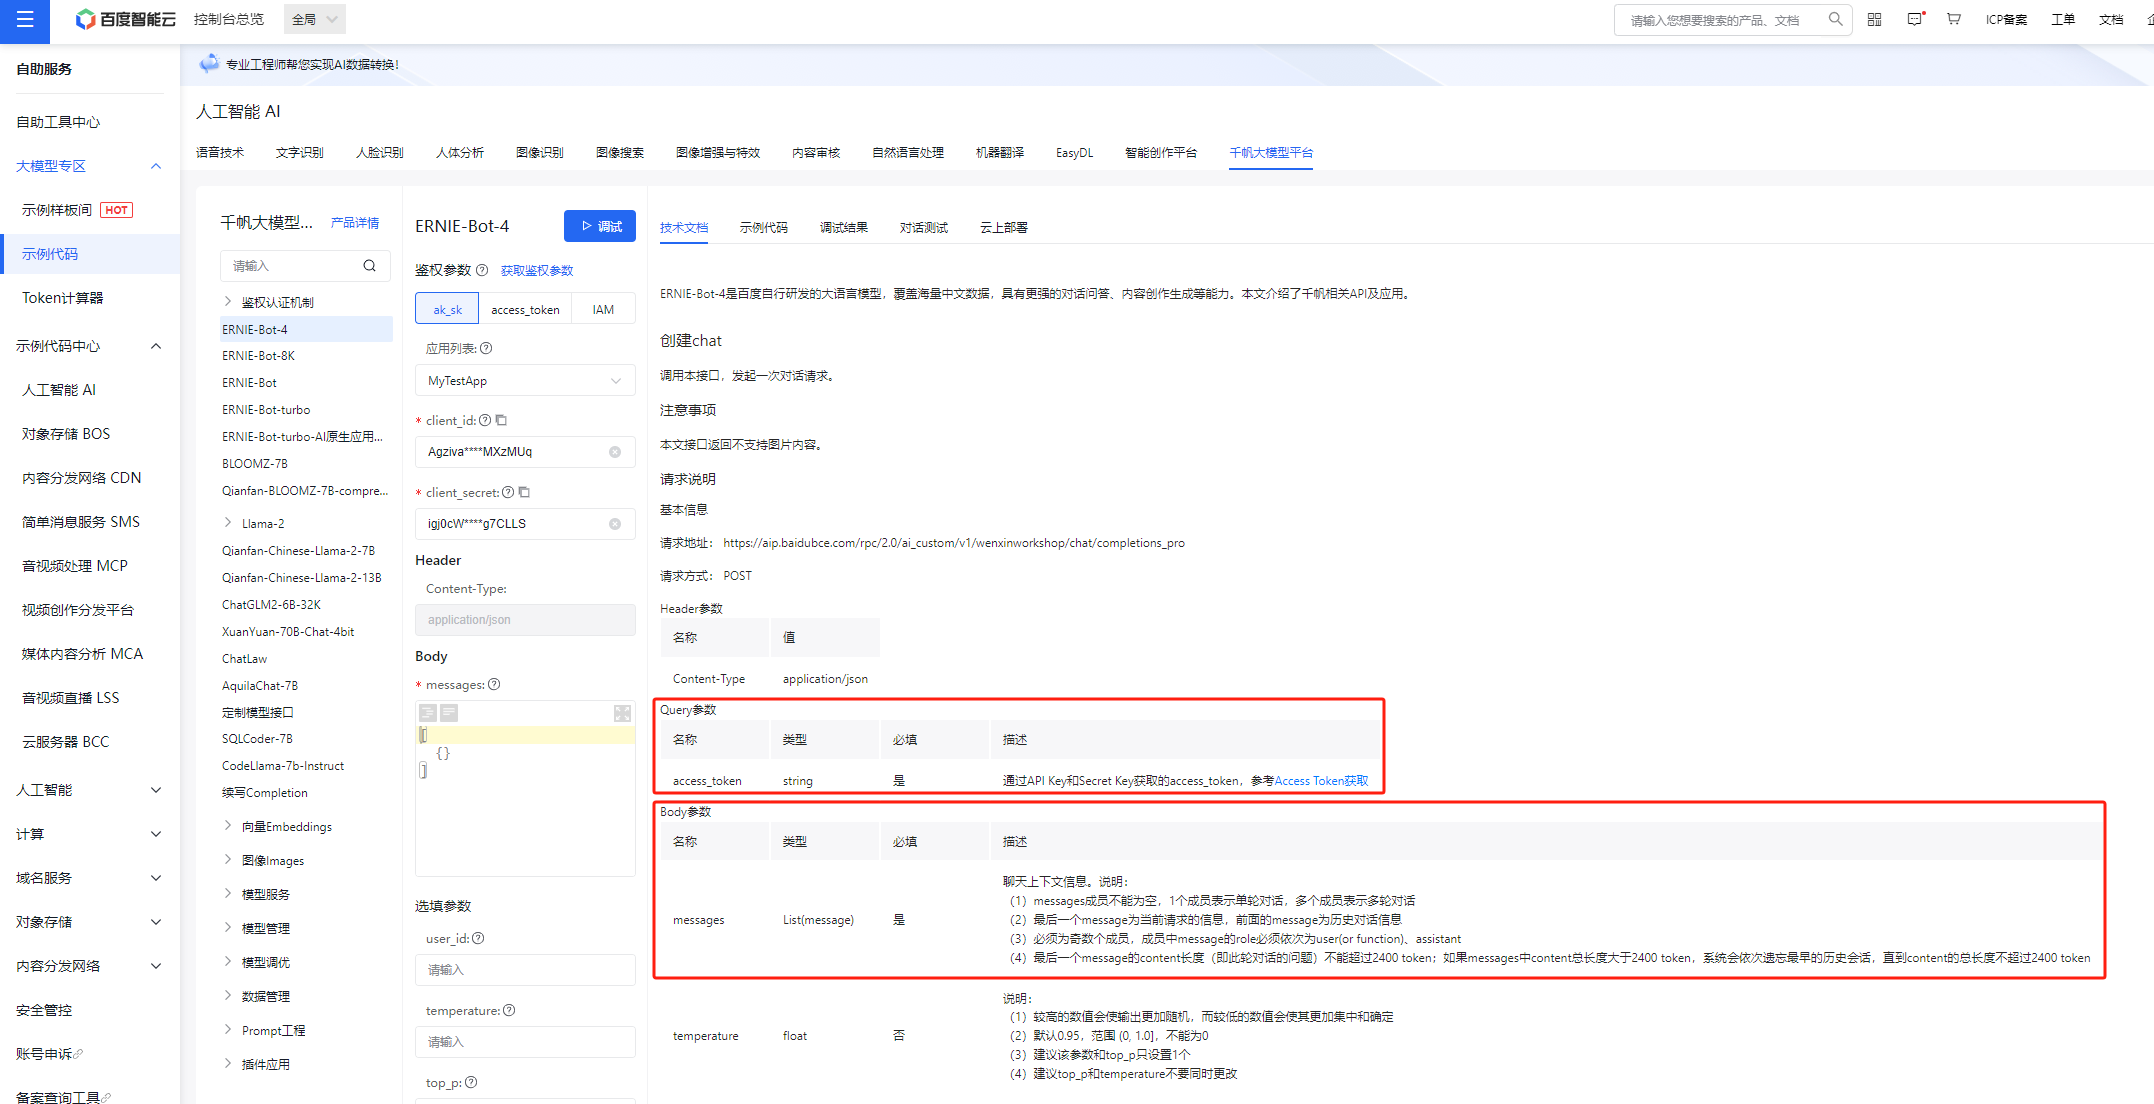Click help icon next to temperature
Screen dimensions: 2154x1104
coord(509,1010)
